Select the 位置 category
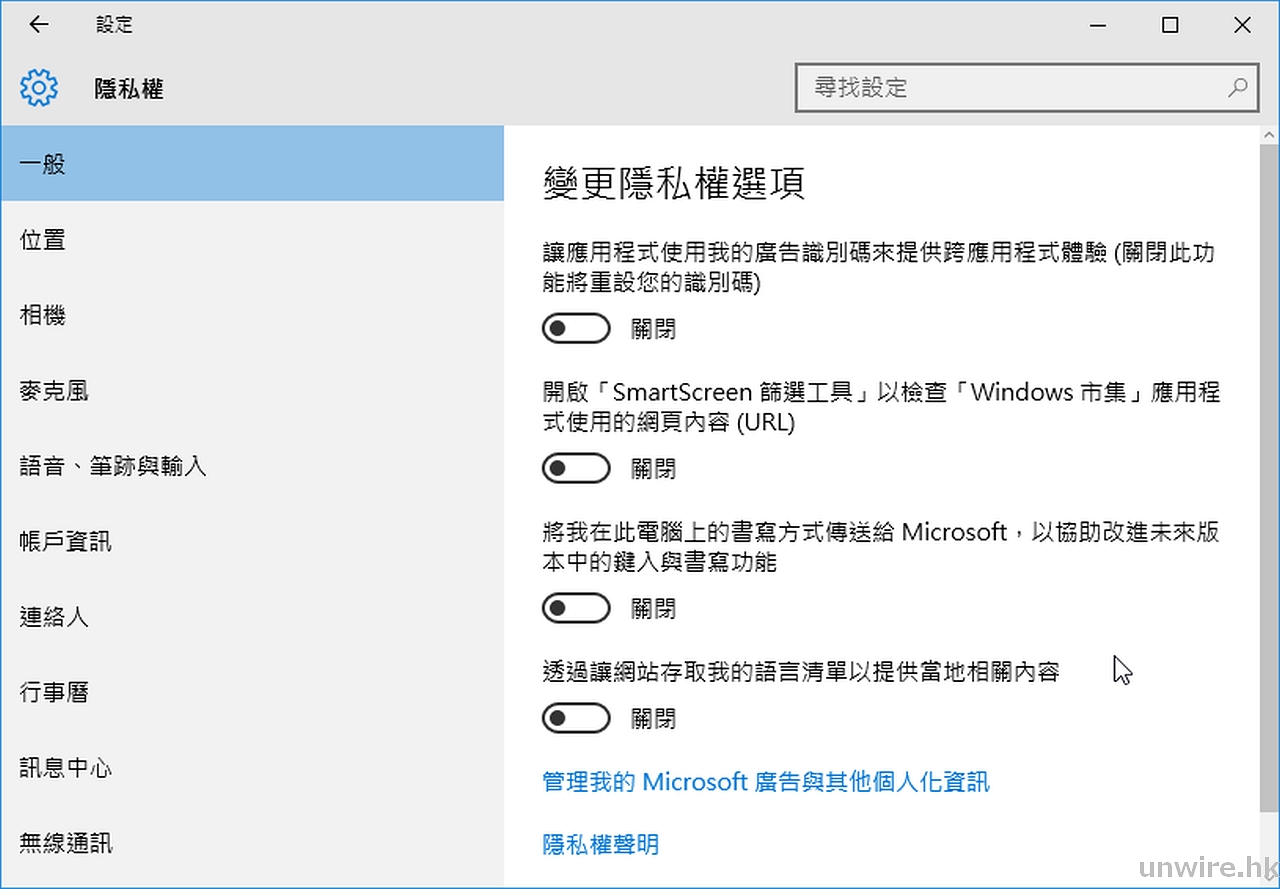The width and height of the screenshot is (1280, 889). [43, 240]
